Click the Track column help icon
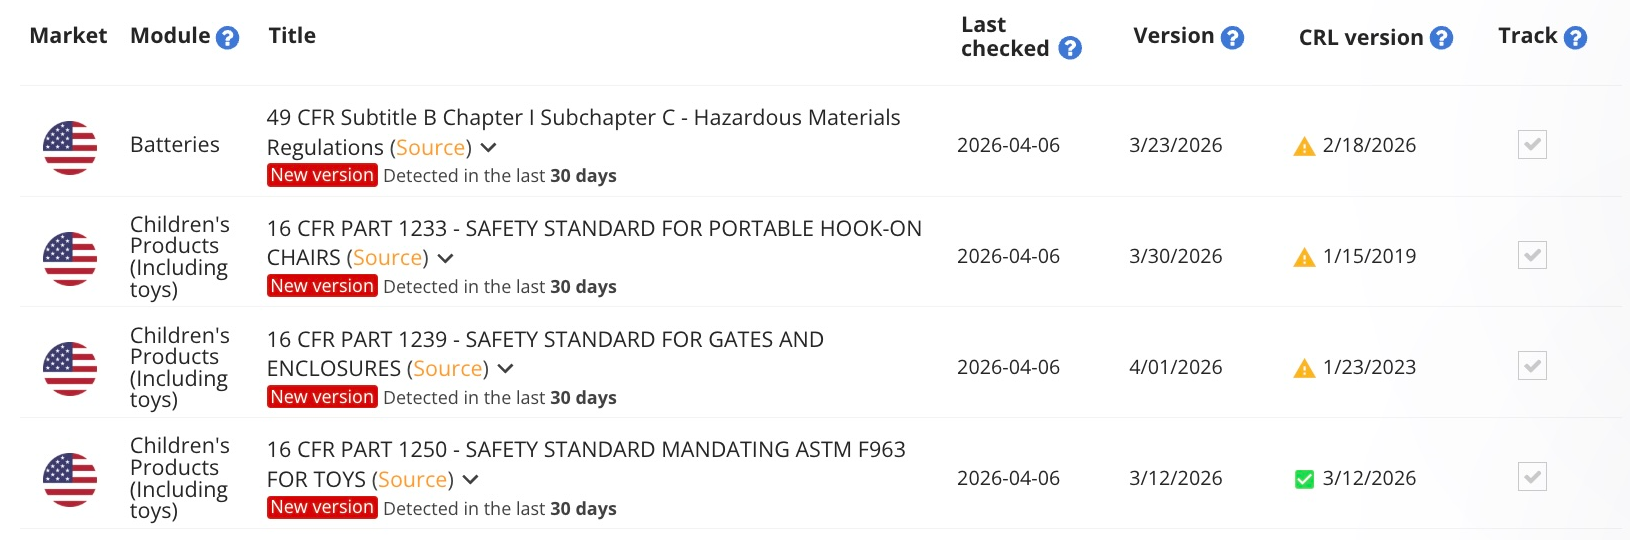 (x=1575, y=38)
